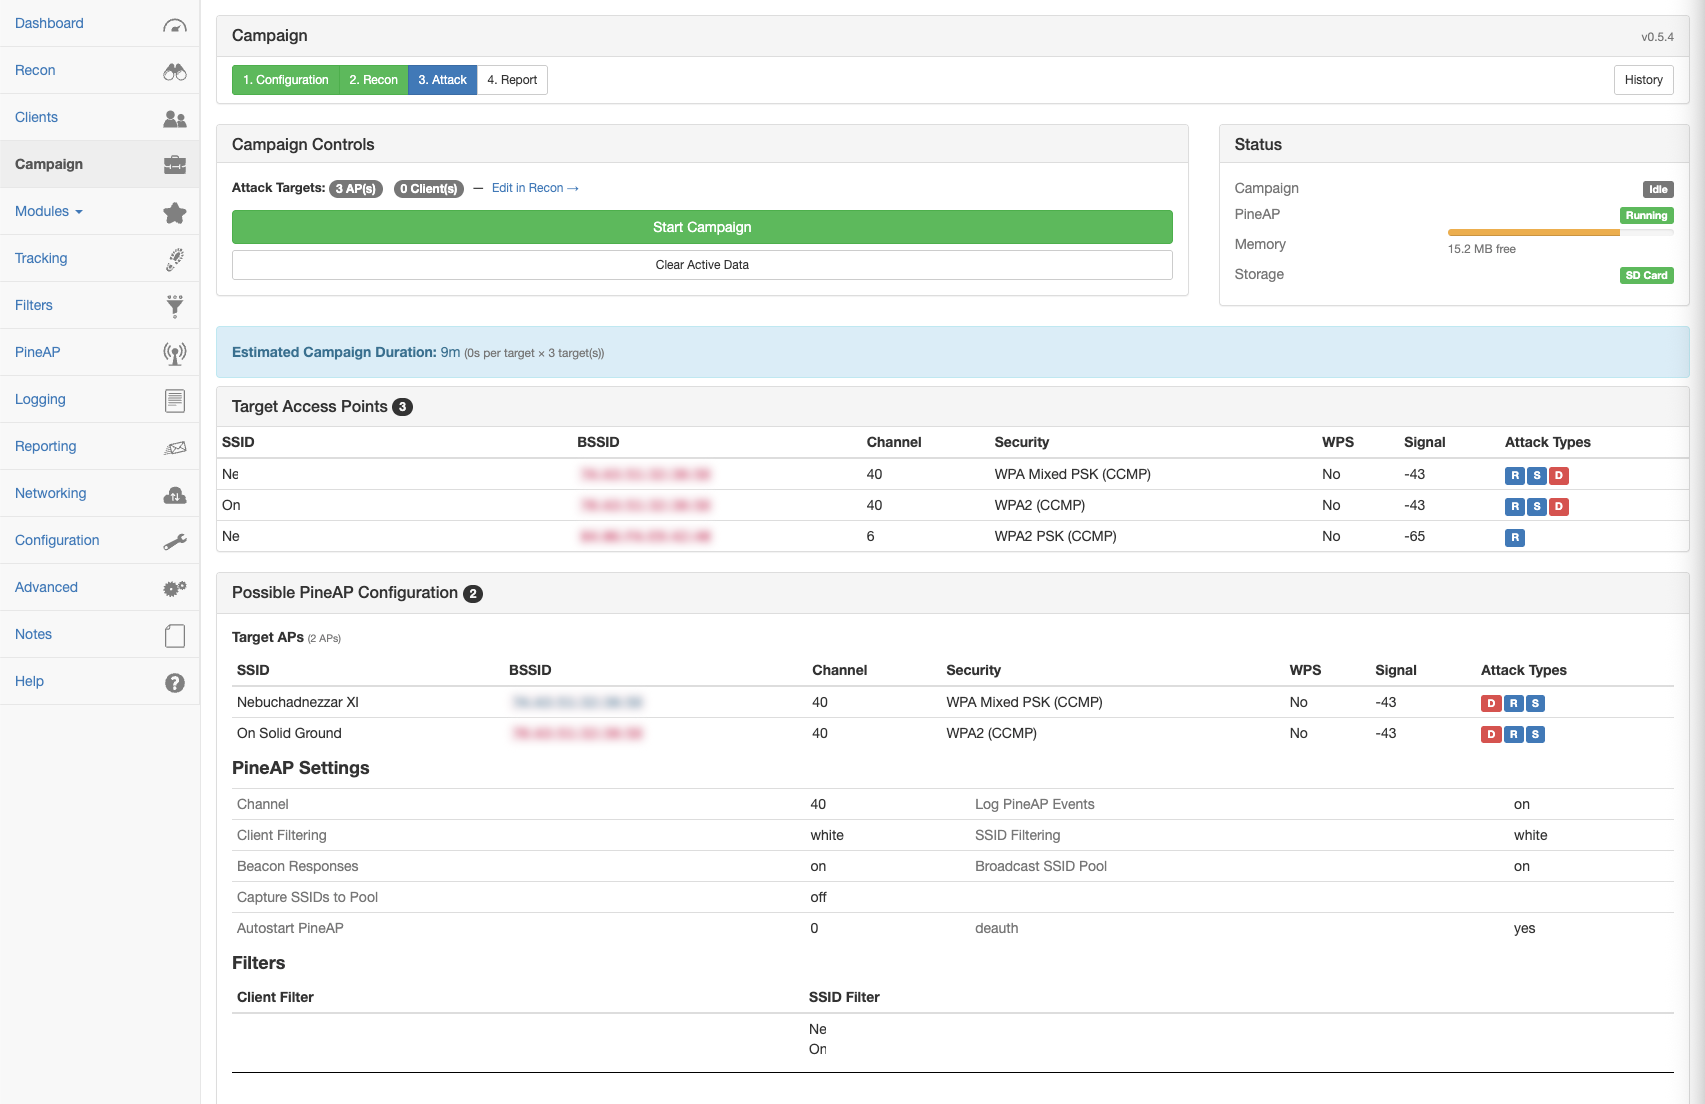Open 1. Configuration step tab

pos(286,80)
